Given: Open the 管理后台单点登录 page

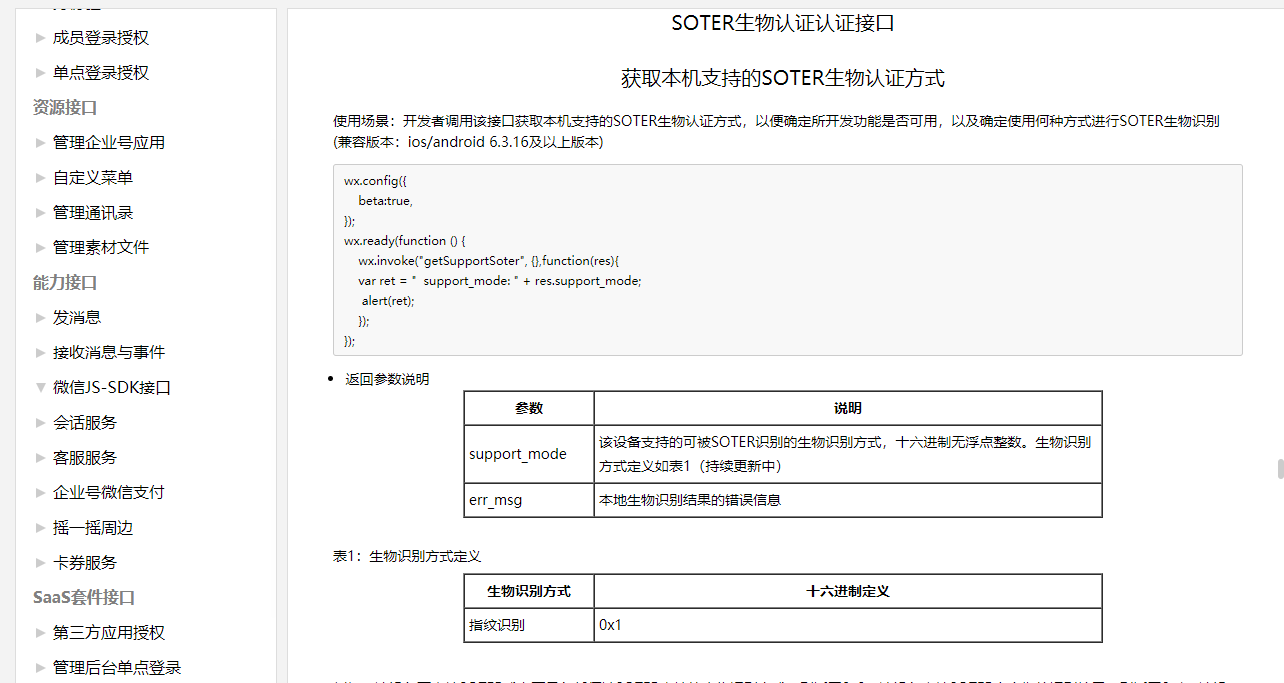Looking at the screenshot, I should click(117, 668).
